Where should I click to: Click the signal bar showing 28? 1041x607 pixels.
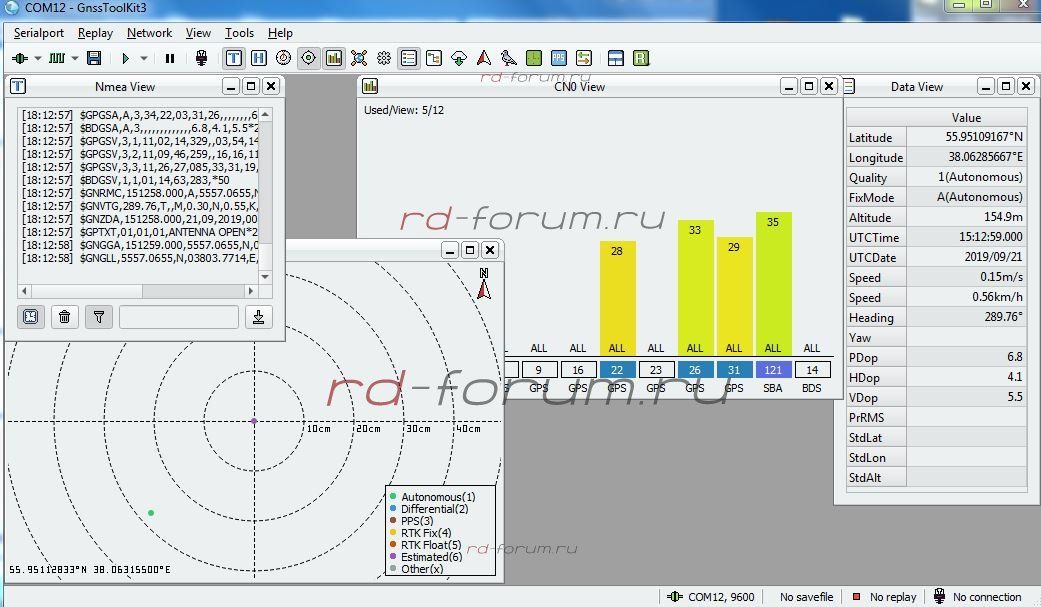coord(617,298)
